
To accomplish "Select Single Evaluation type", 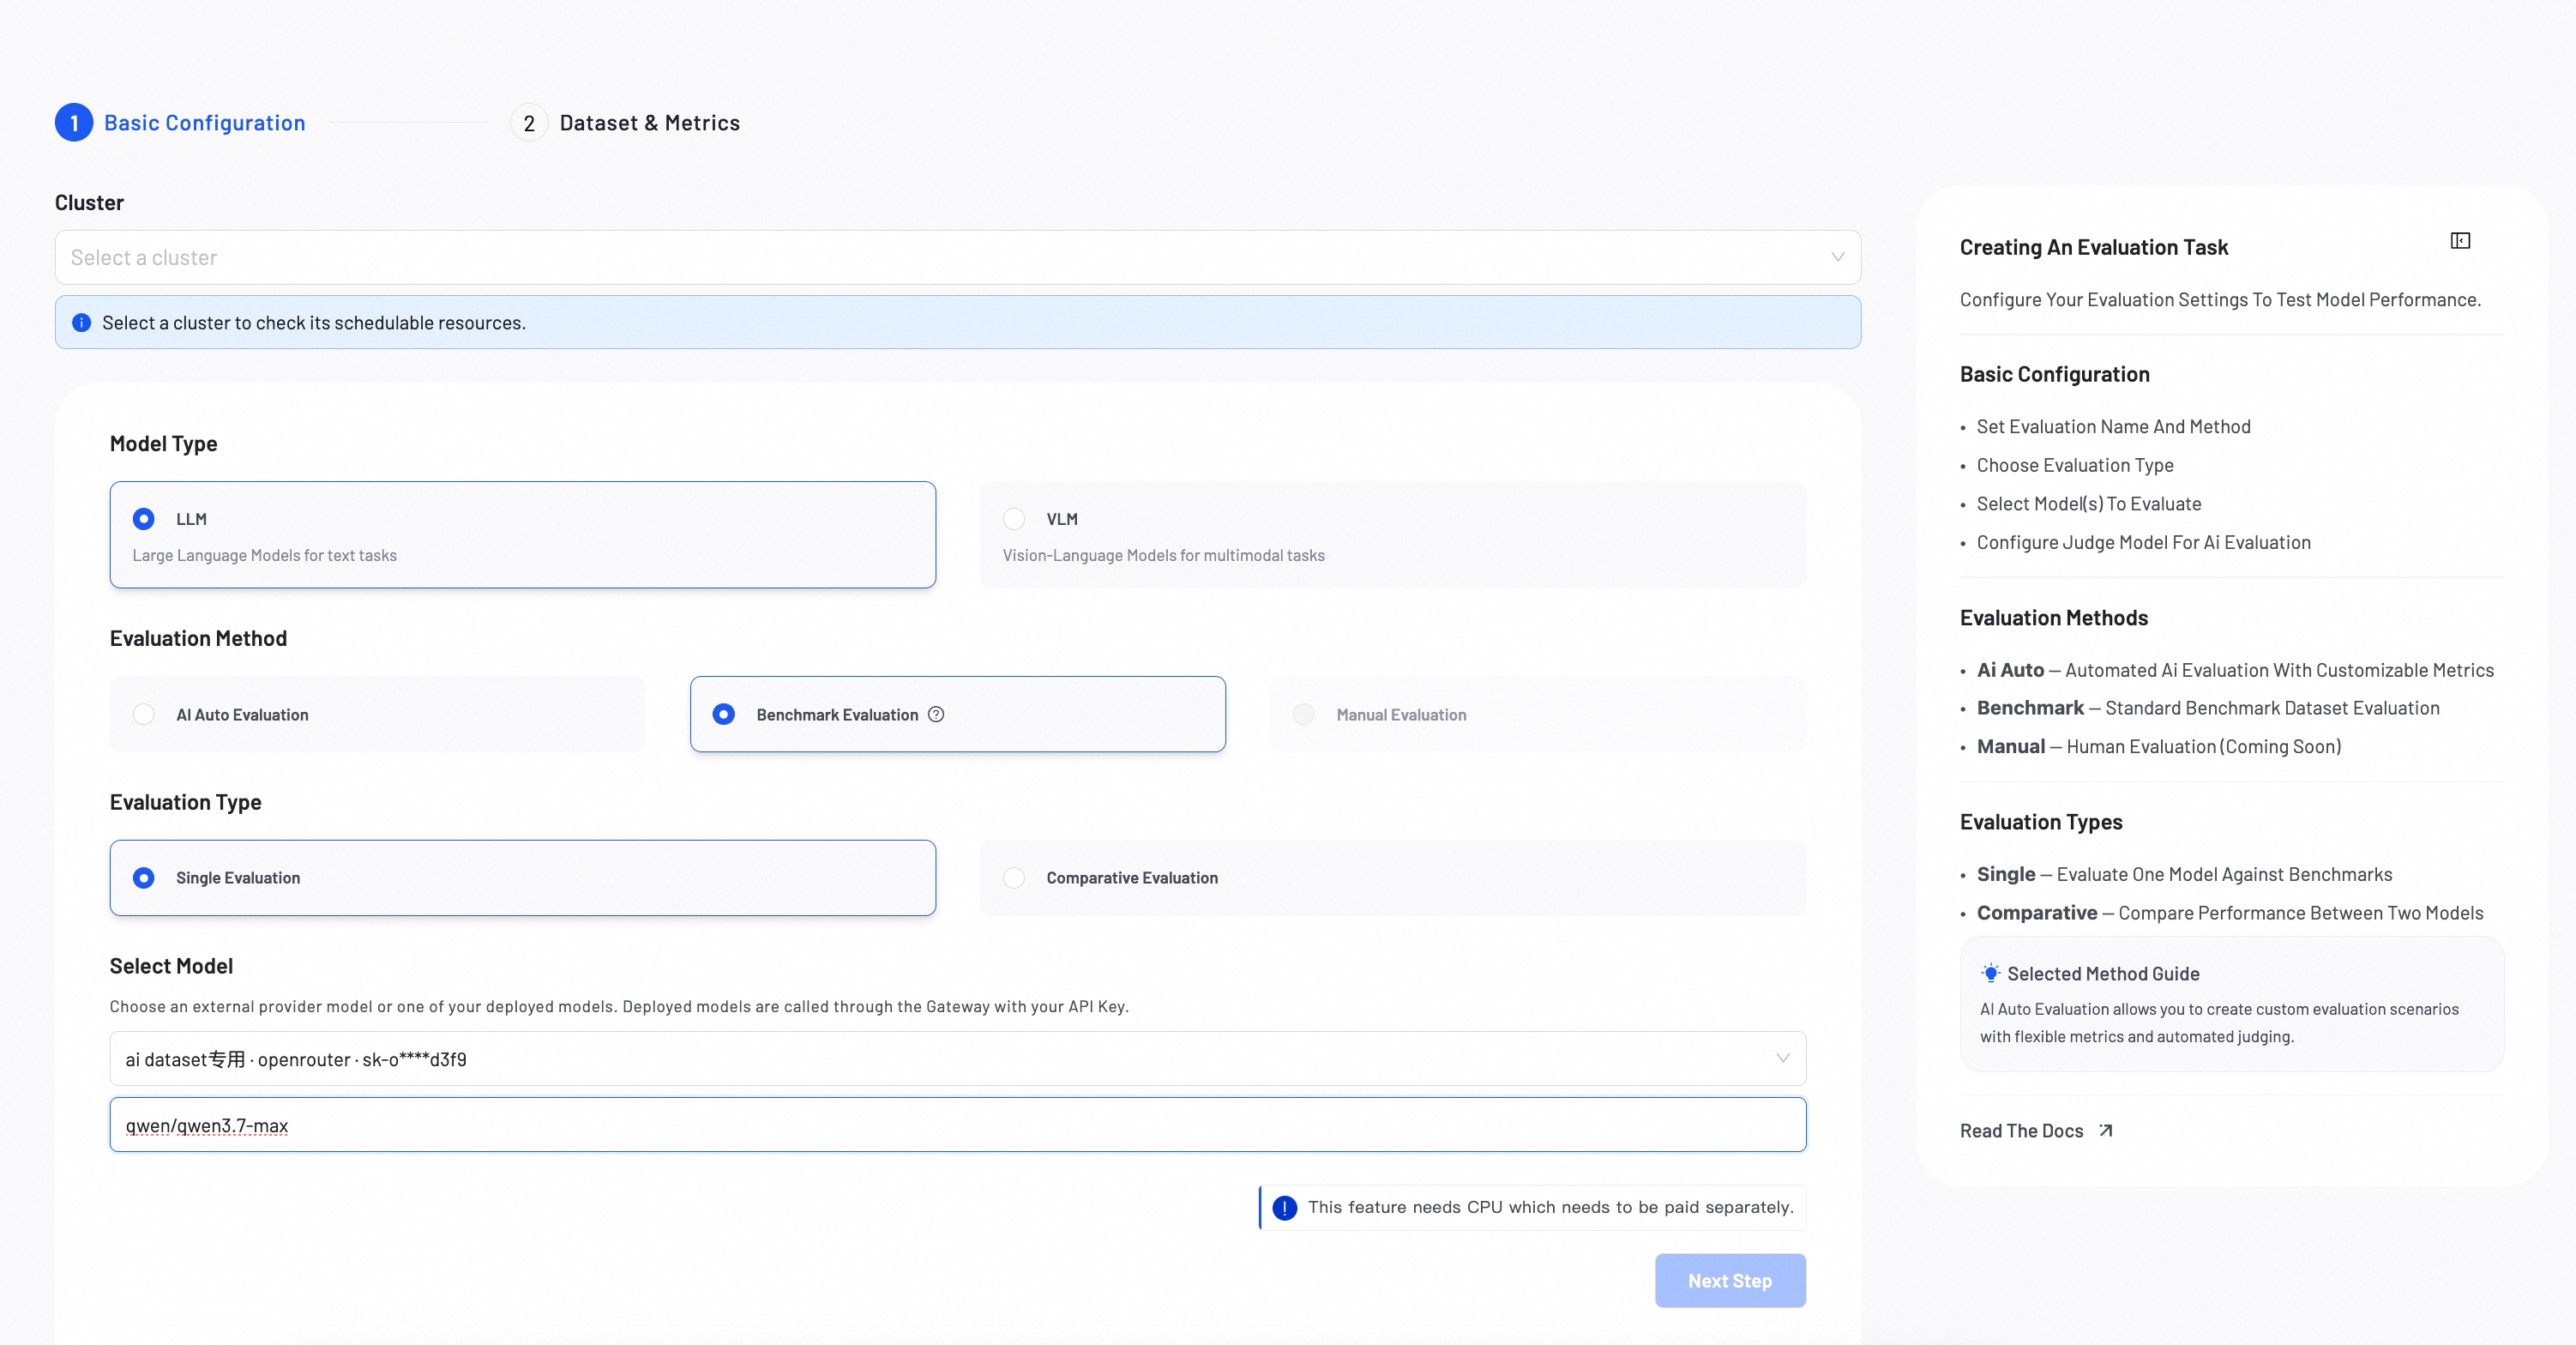I will [523, 878].
